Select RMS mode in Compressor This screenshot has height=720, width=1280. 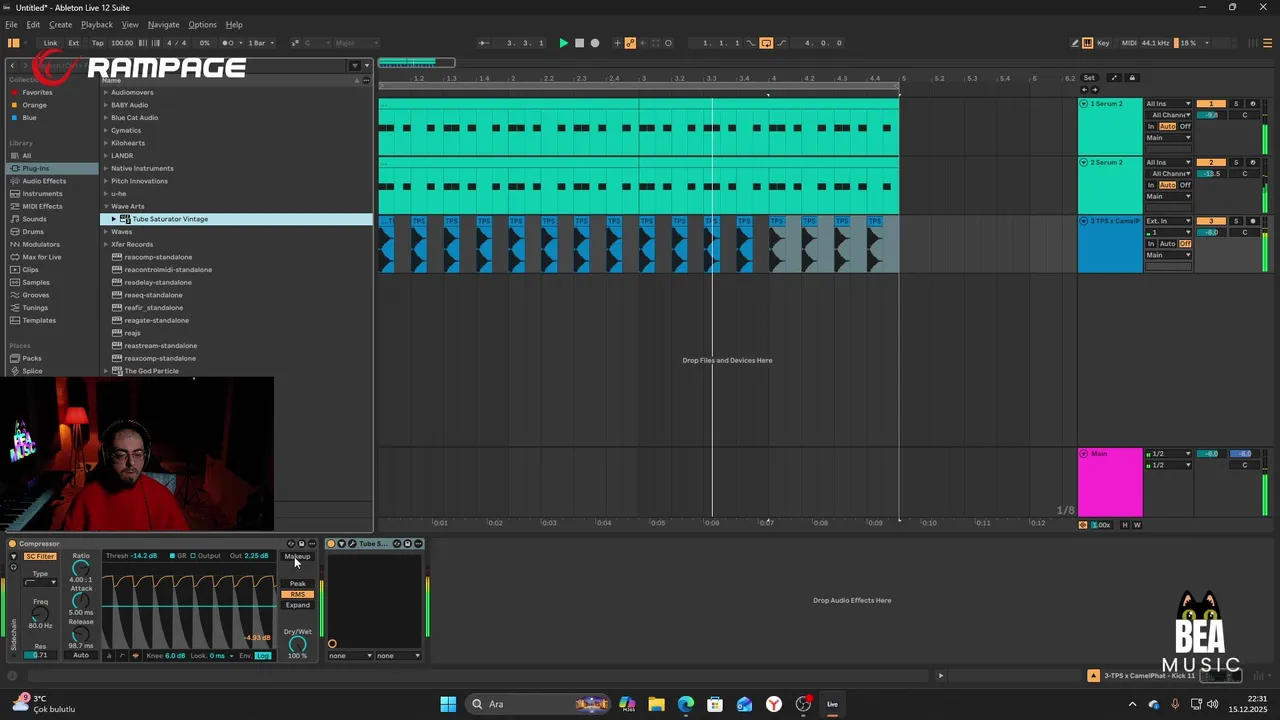[x=298, y=594]
